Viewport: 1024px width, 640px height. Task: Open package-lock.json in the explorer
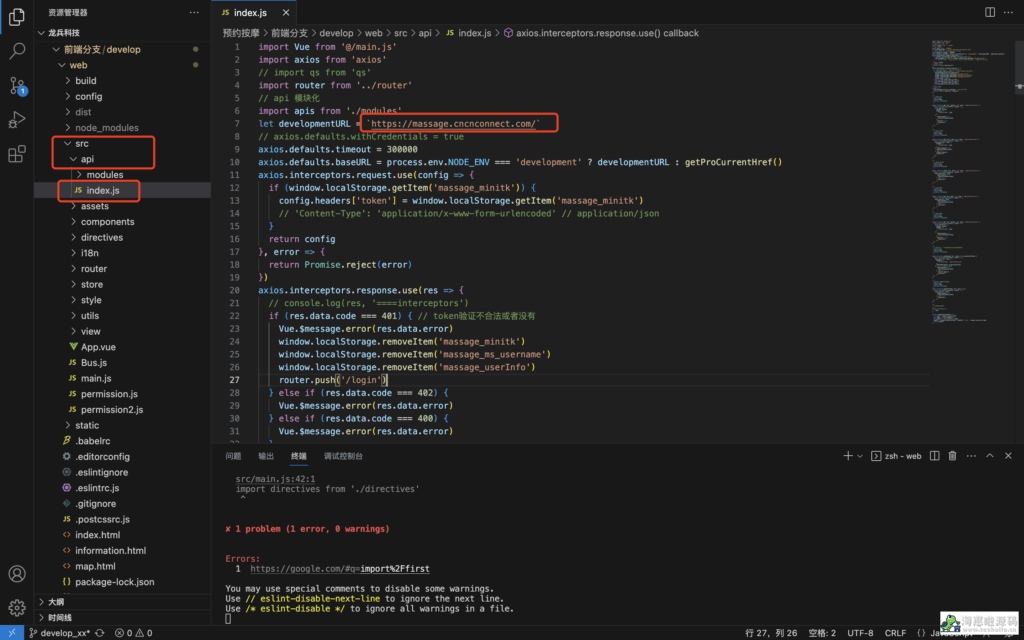pos(114,582)
